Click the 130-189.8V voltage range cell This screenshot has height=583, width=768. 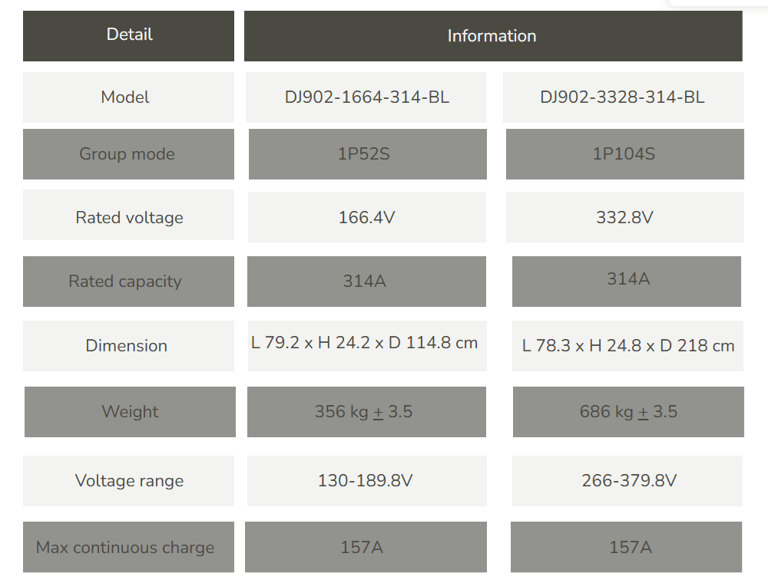[367, 481]
